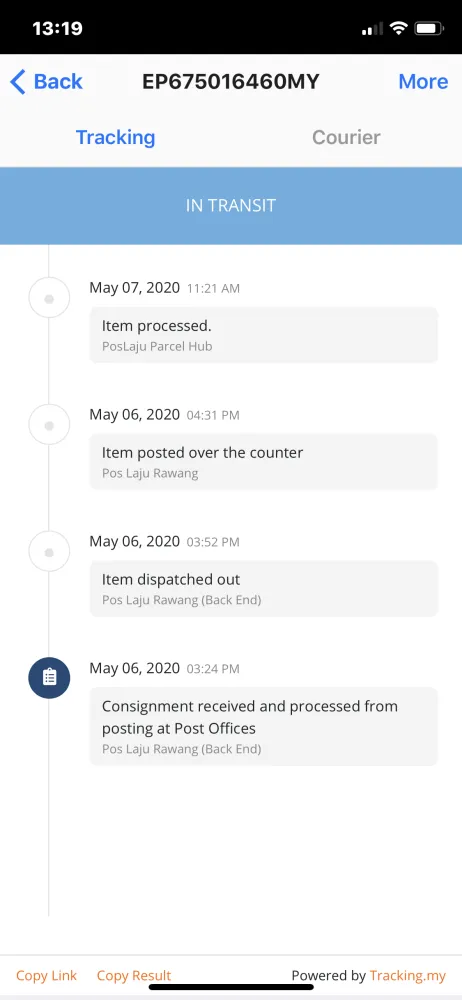Open the Item dispatched out event card
Image resolution: width=462 pixels, height=1000 pixels.
click(264, 589)
